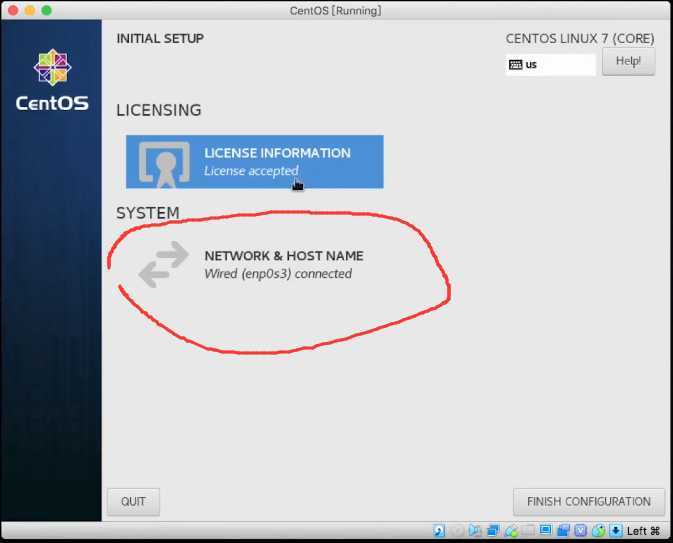Close the CentOS VM window with red button

[x=13, y=10]
